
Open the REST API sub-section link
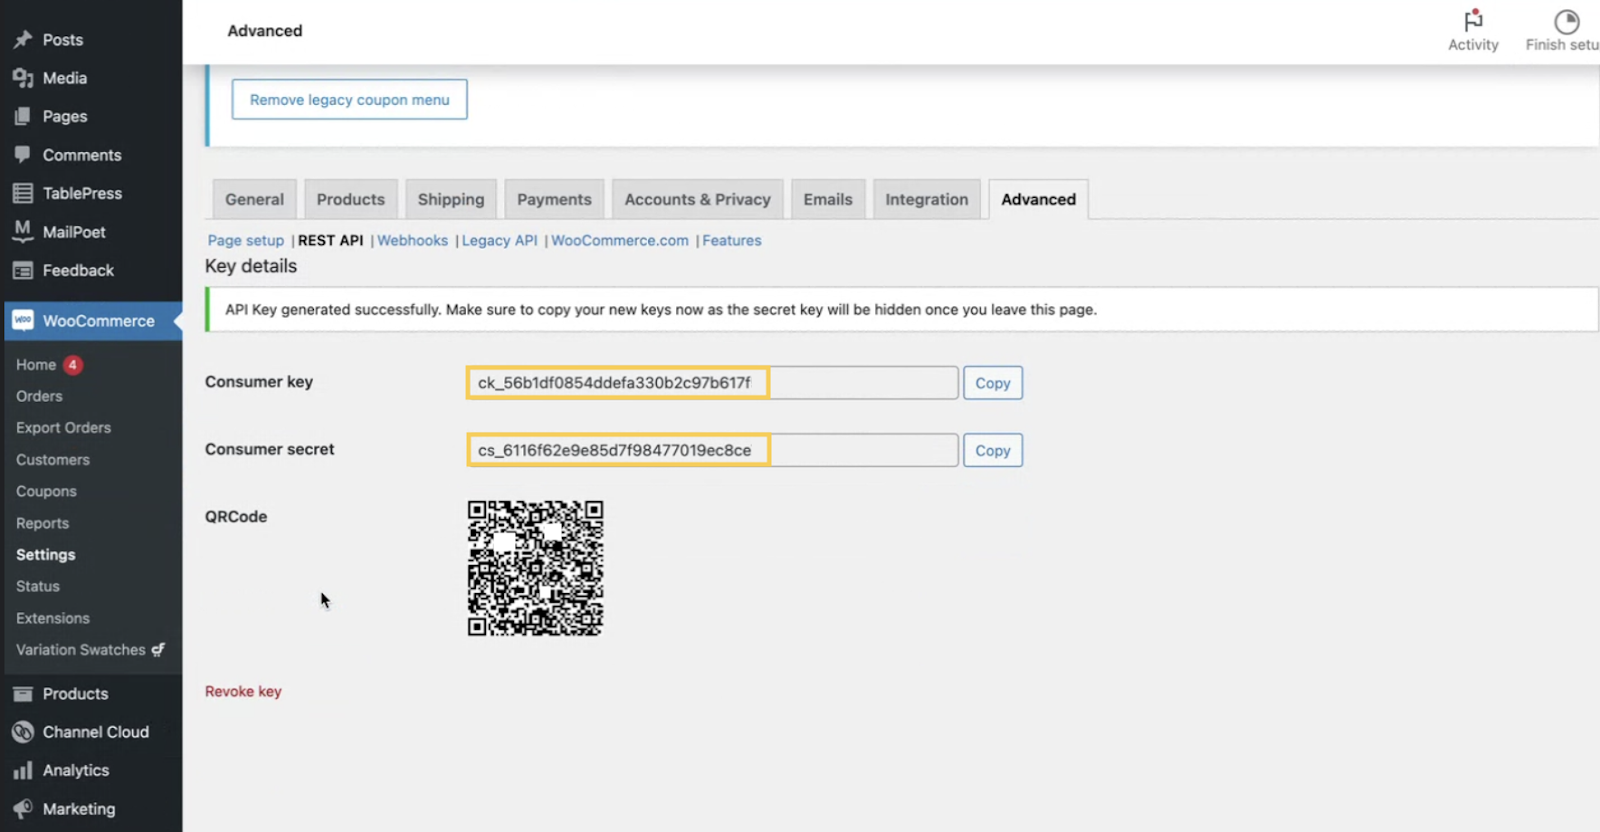click(x=331, y=240)
